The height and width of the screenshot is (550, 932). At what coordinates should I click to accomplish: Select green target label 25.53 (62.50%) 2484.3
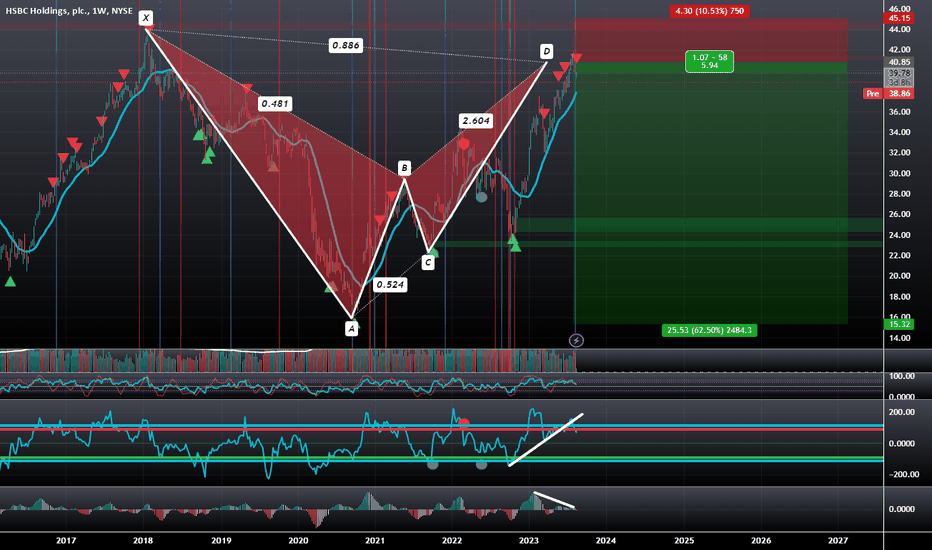(709, 330)
